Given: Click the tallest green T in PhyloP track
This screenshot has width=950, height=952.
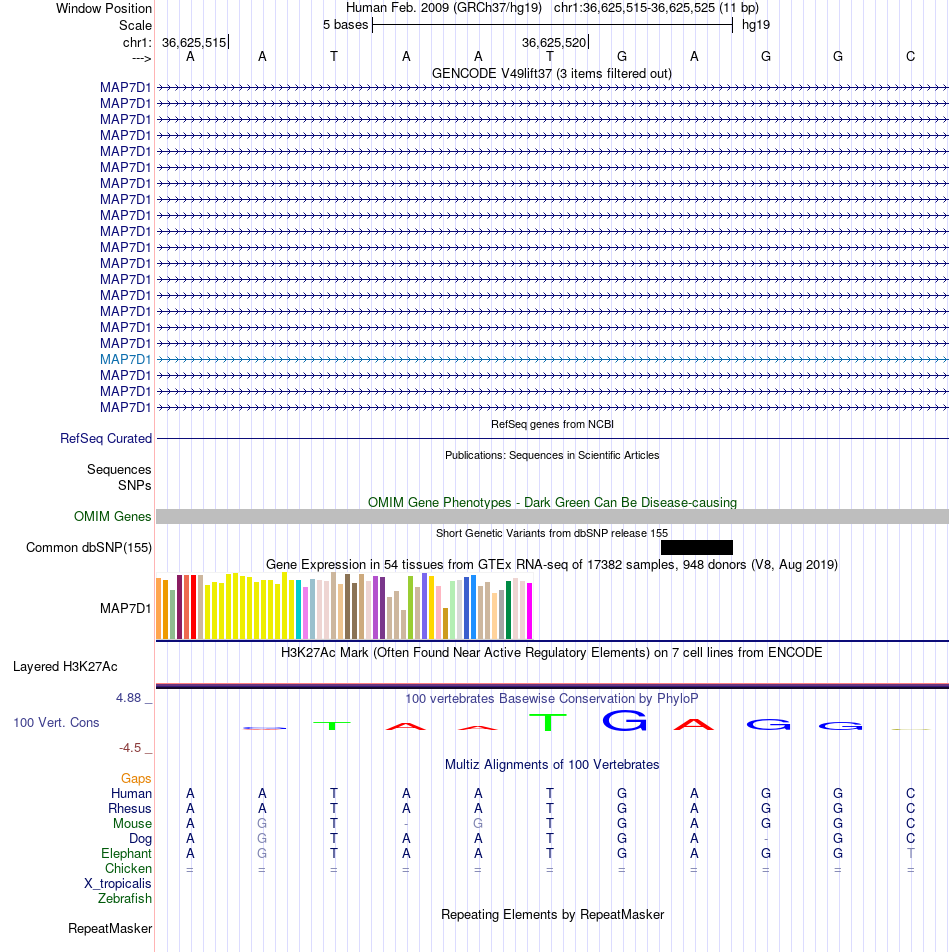Looking at the screenshot, I should [x=548, y=722].
